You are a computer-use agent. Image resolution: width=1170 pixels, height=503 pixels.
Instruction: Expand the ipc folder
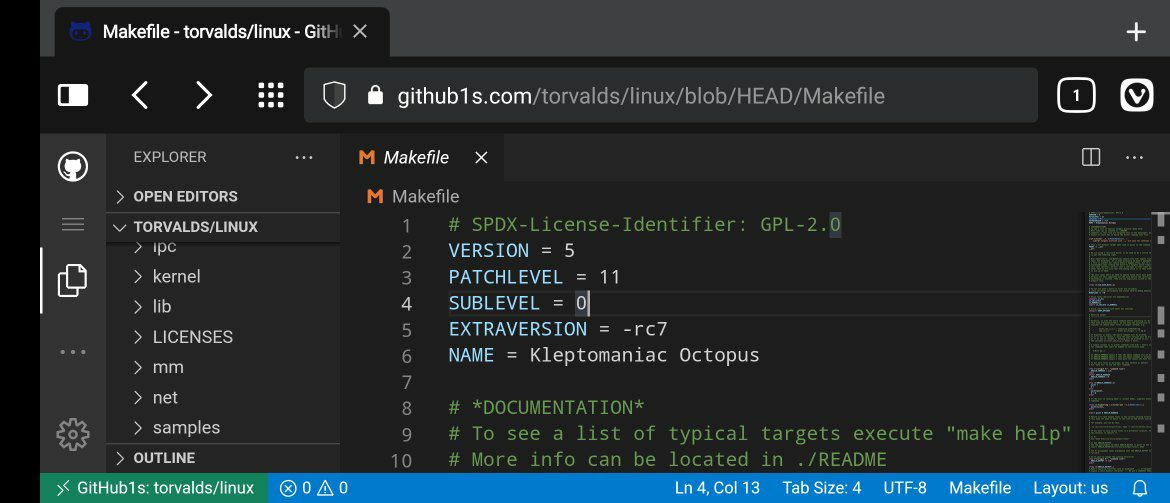coord(223,249)
